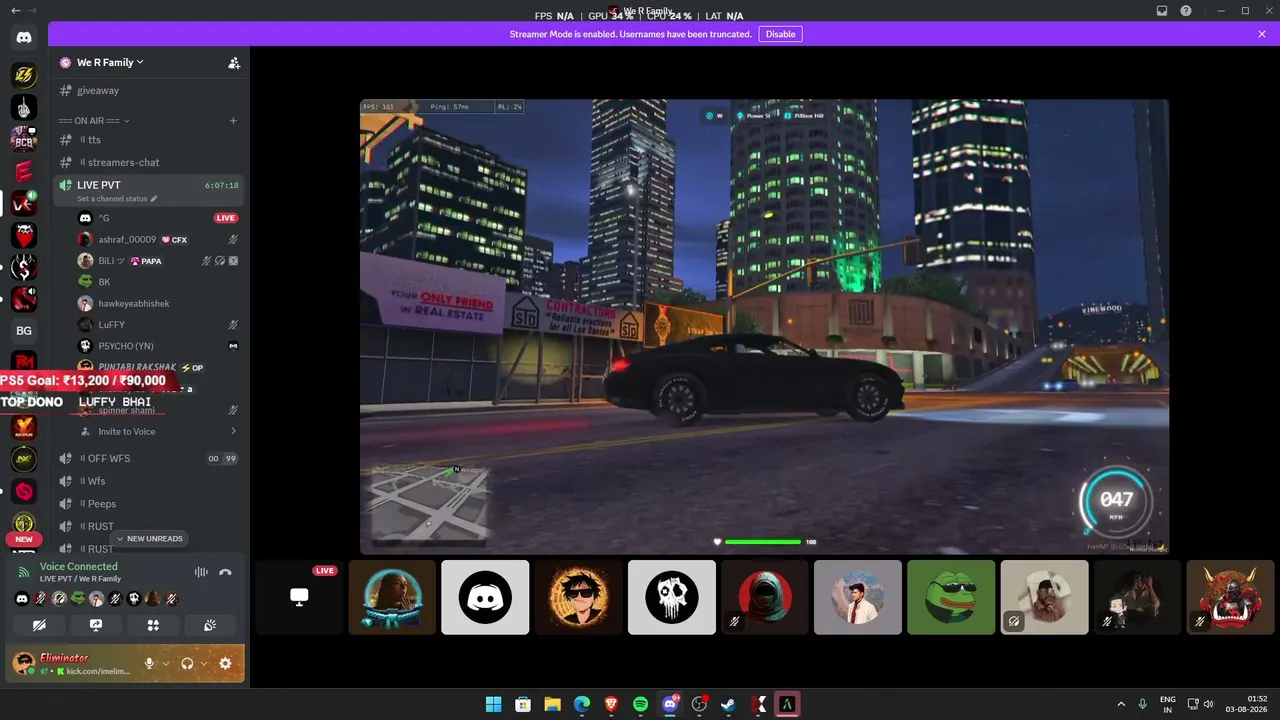Open Spotify from the taskbar
1280x720 pixels.
tap(641, 704)
